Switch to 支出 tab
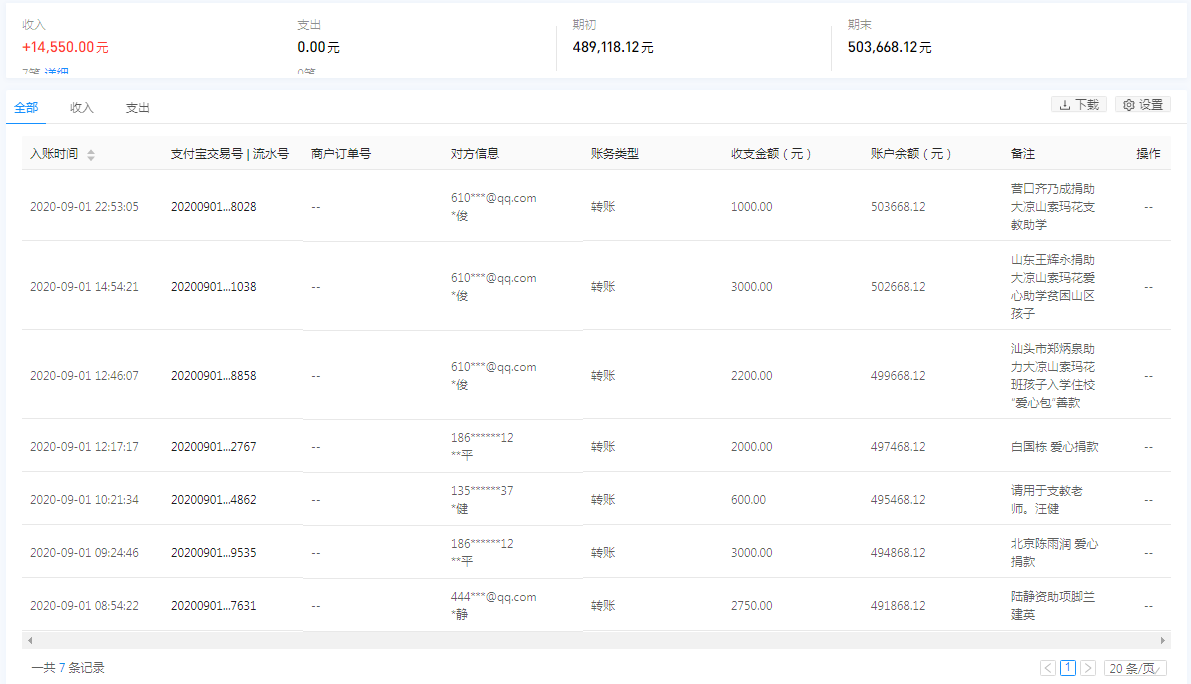Viewport: 1191px width, 684px height. tap(137, 108)
